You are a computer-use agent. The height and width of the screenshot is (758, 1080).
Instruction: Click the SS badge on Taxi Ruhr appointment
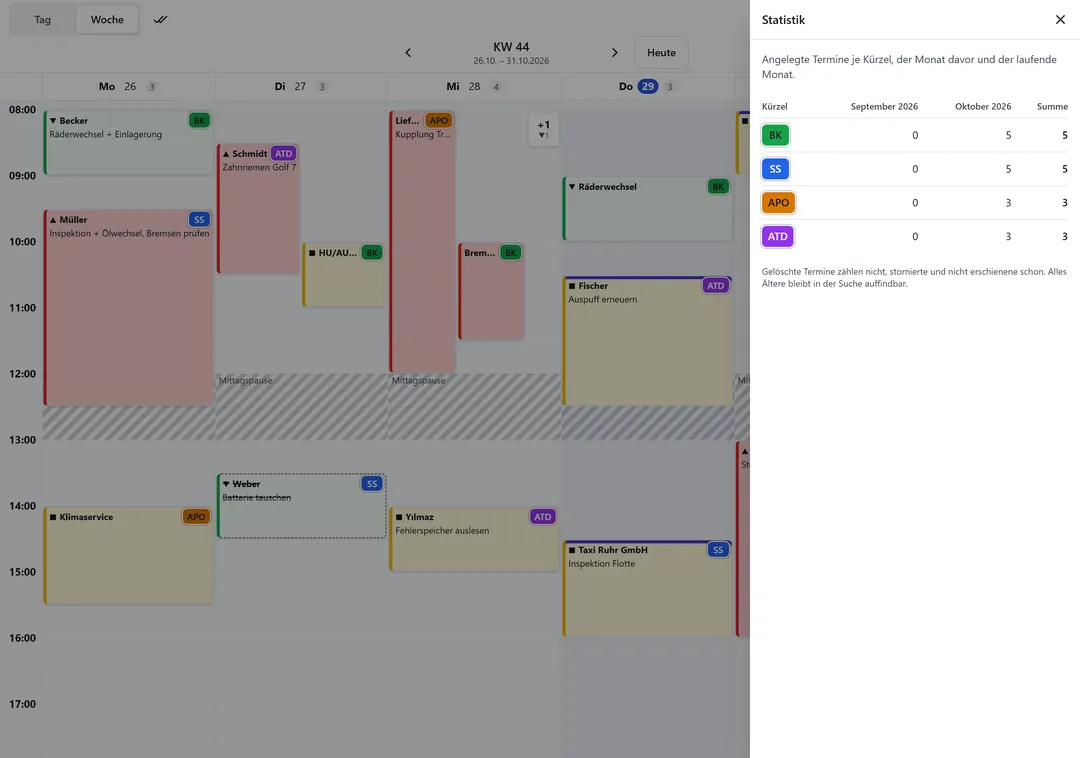(x=718, y=550)
